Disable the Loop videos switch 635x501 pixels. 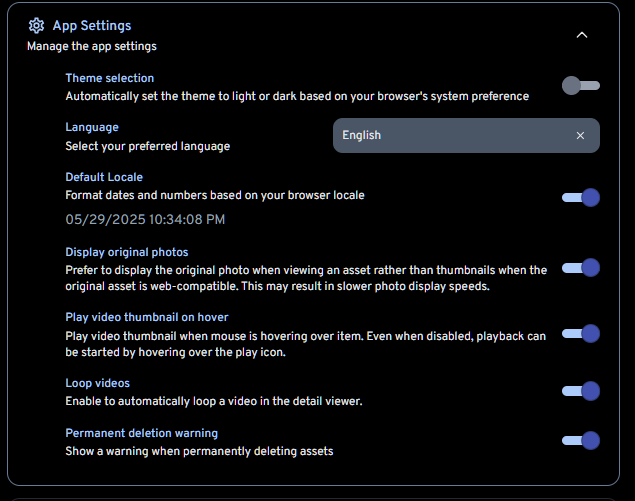click(x=580, y=391)
